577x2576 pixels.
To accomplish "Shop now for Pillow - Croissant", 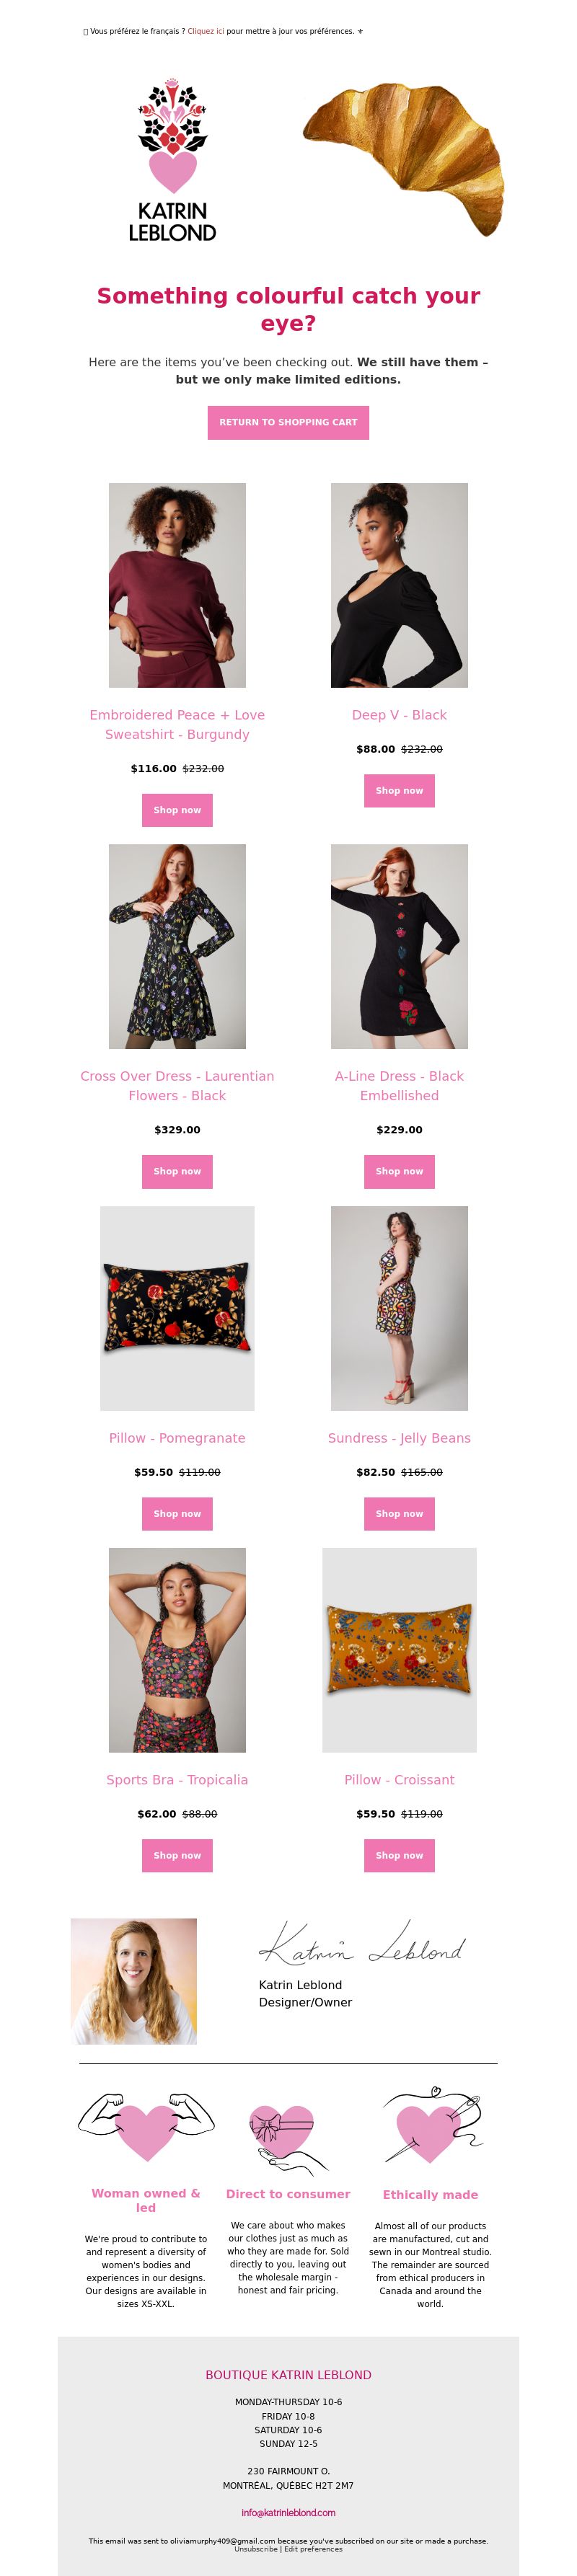I will 399,1855.
